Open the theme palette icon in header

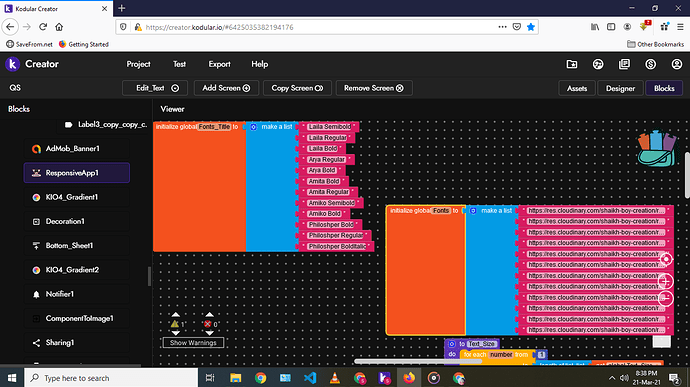pos(598,64)
